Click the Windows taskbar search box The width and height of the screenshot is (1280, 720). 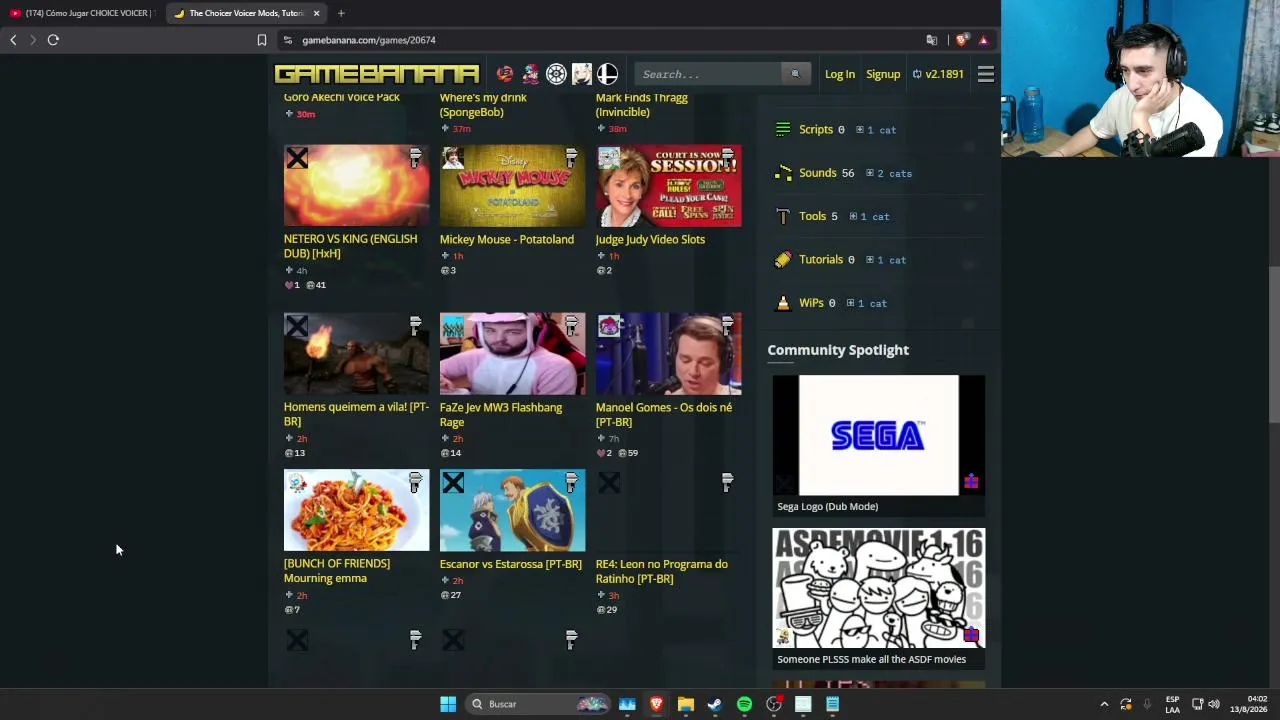540,704
